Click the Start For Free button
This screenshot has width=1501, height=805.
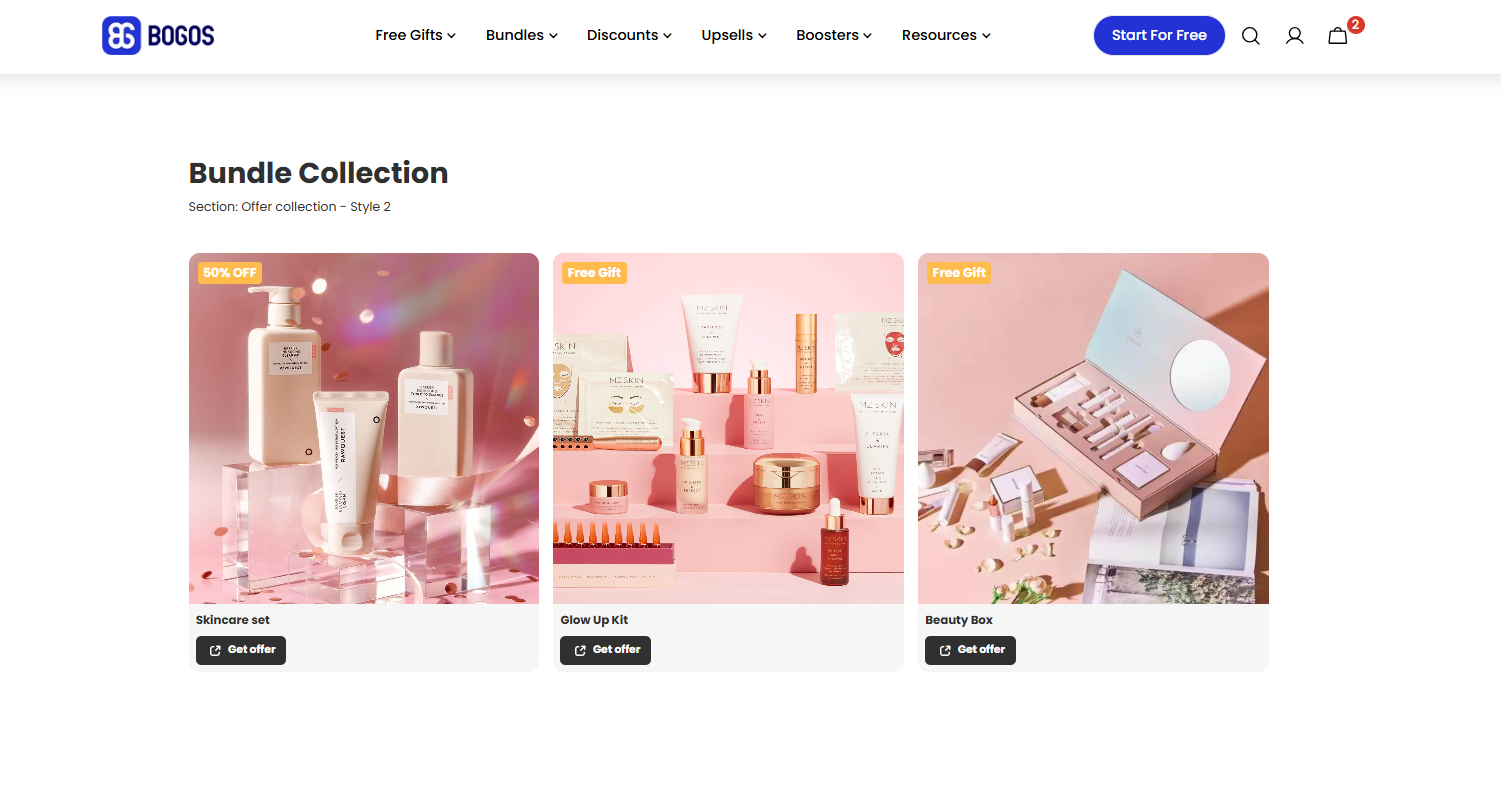(1159, 35)
